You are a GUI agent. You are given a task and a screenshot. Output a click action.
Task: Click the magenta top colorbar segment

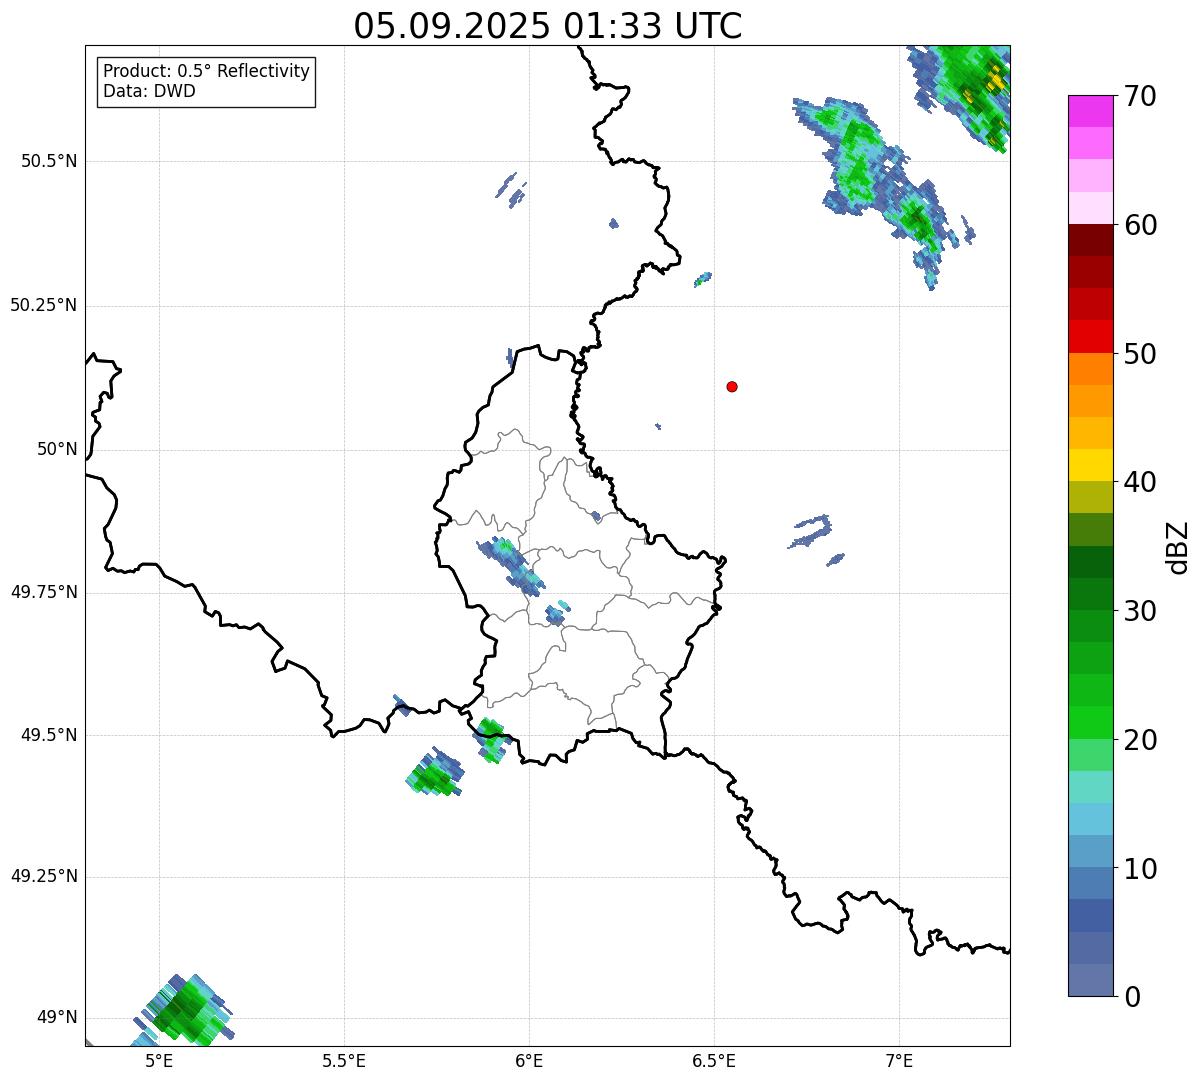click(1090, 111)
